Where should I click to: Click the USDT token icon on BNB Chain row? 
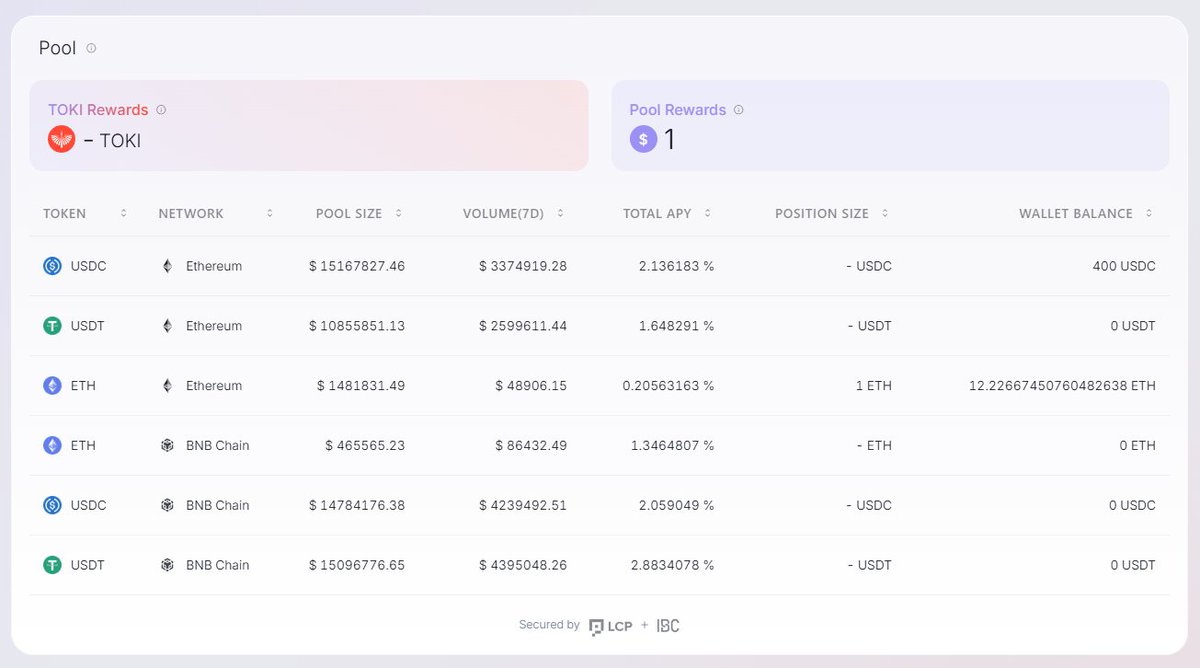53,565
